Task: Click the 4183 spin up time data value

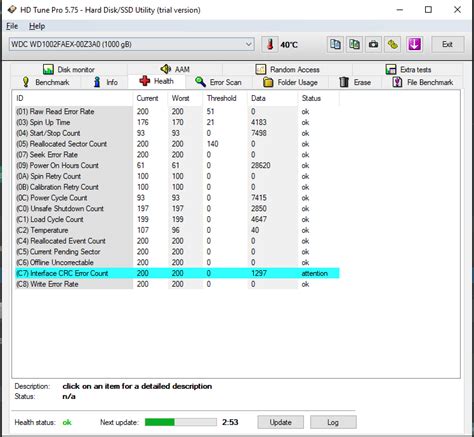Action: pyautogui.click(x=259, y=122)
